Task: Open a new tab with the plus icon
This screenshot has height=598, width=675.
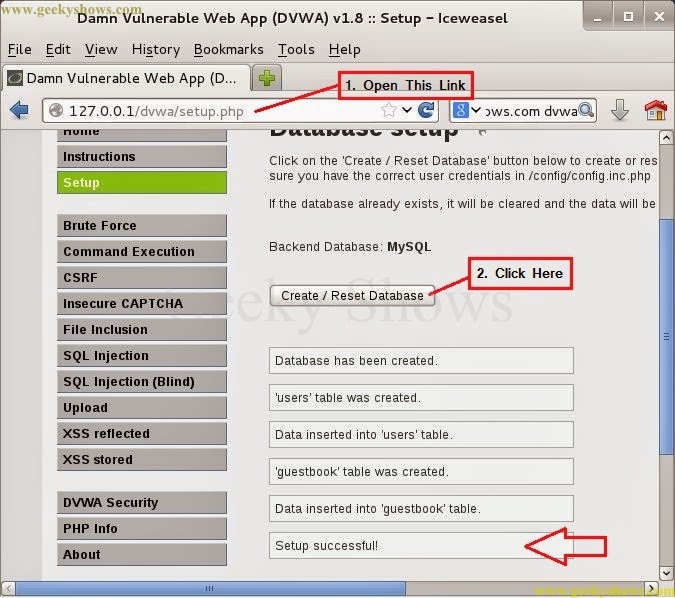Action: (268, 78)
